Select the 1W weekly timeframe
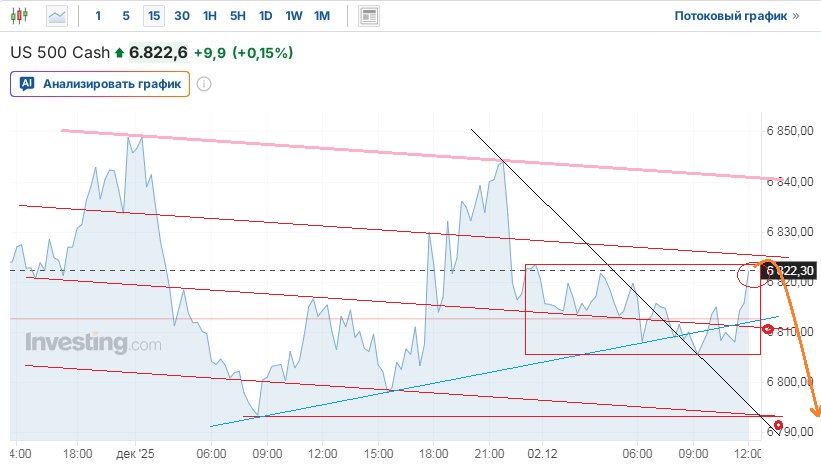This screenshot has height=465, width=821. tap(294, 16)
